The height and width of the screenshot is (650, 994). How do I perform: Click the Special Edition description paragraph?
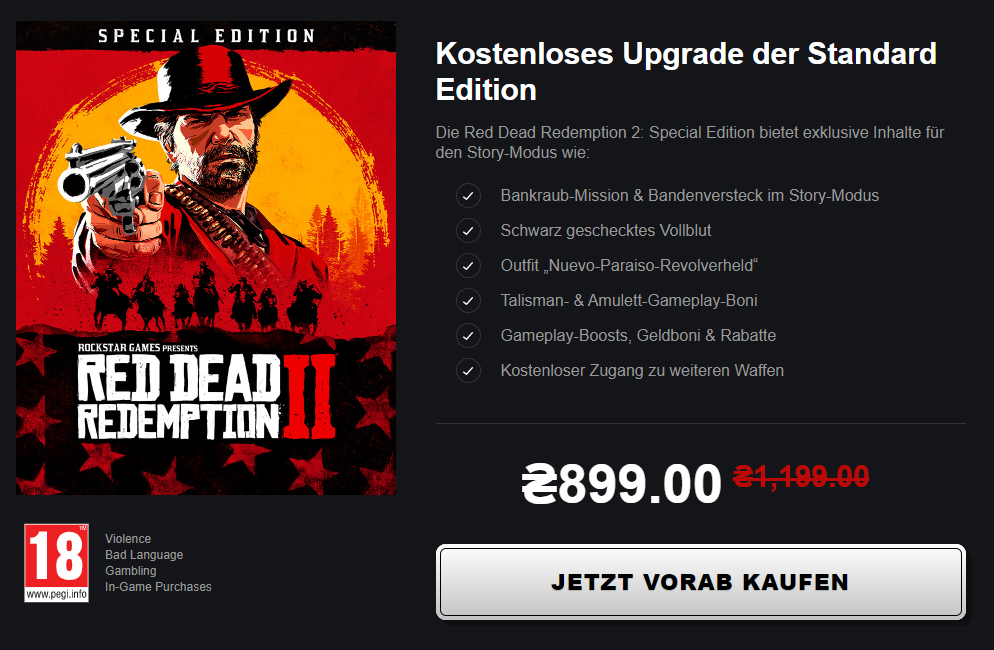[x=690, y=142]
